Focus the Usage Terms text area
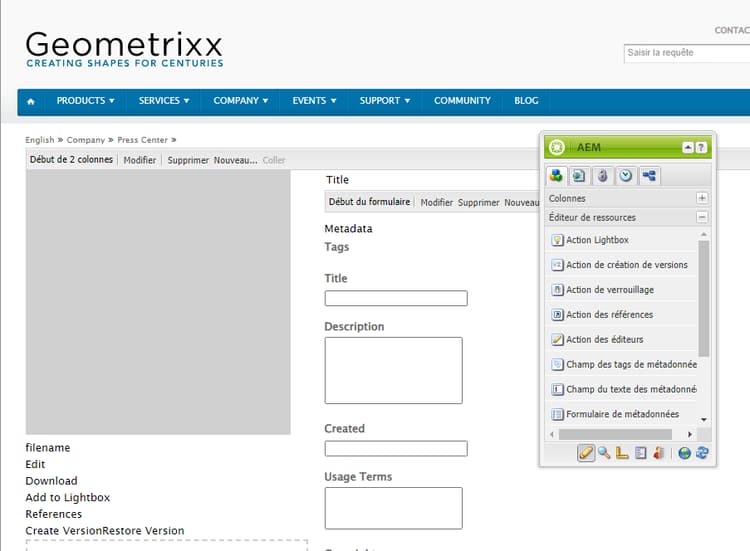The image size is (750, 551). click(x=394, y=508)
